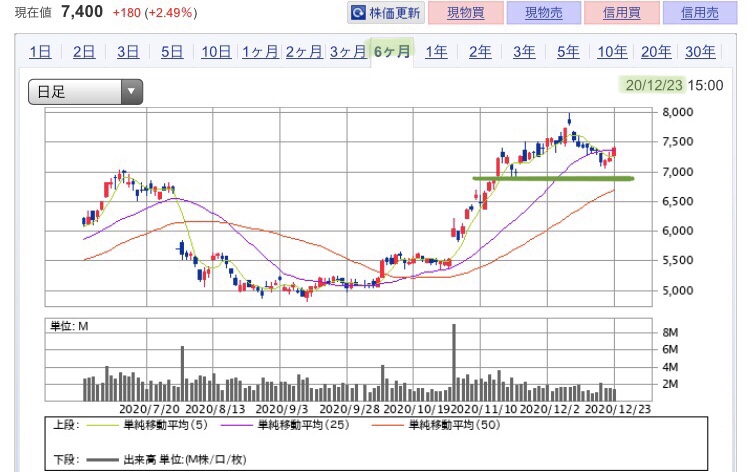The height and width of the screenshot is (472, 748).
Task: Click the 単純移動平均(50) legend entry
Action: (x=436, y=425)
